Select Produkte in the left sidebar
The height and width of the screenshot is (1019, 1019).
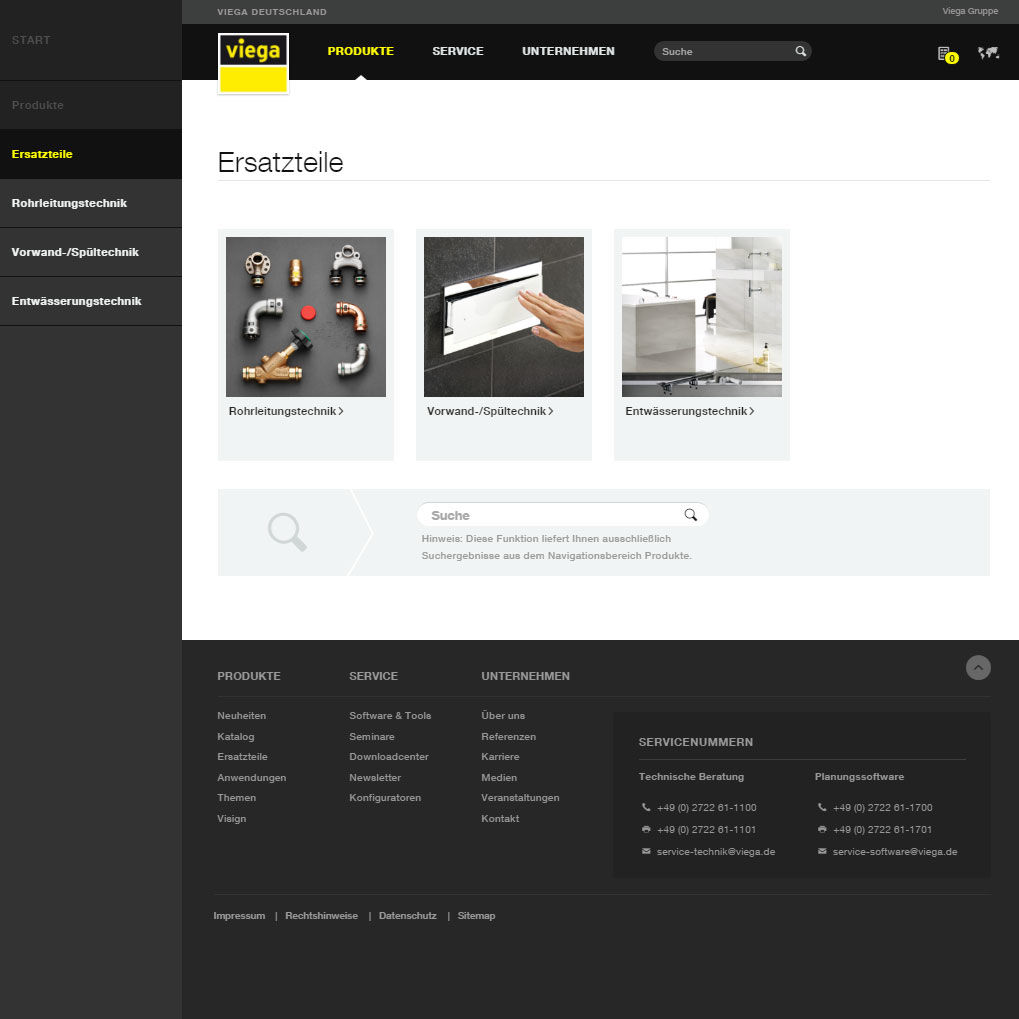38,105
